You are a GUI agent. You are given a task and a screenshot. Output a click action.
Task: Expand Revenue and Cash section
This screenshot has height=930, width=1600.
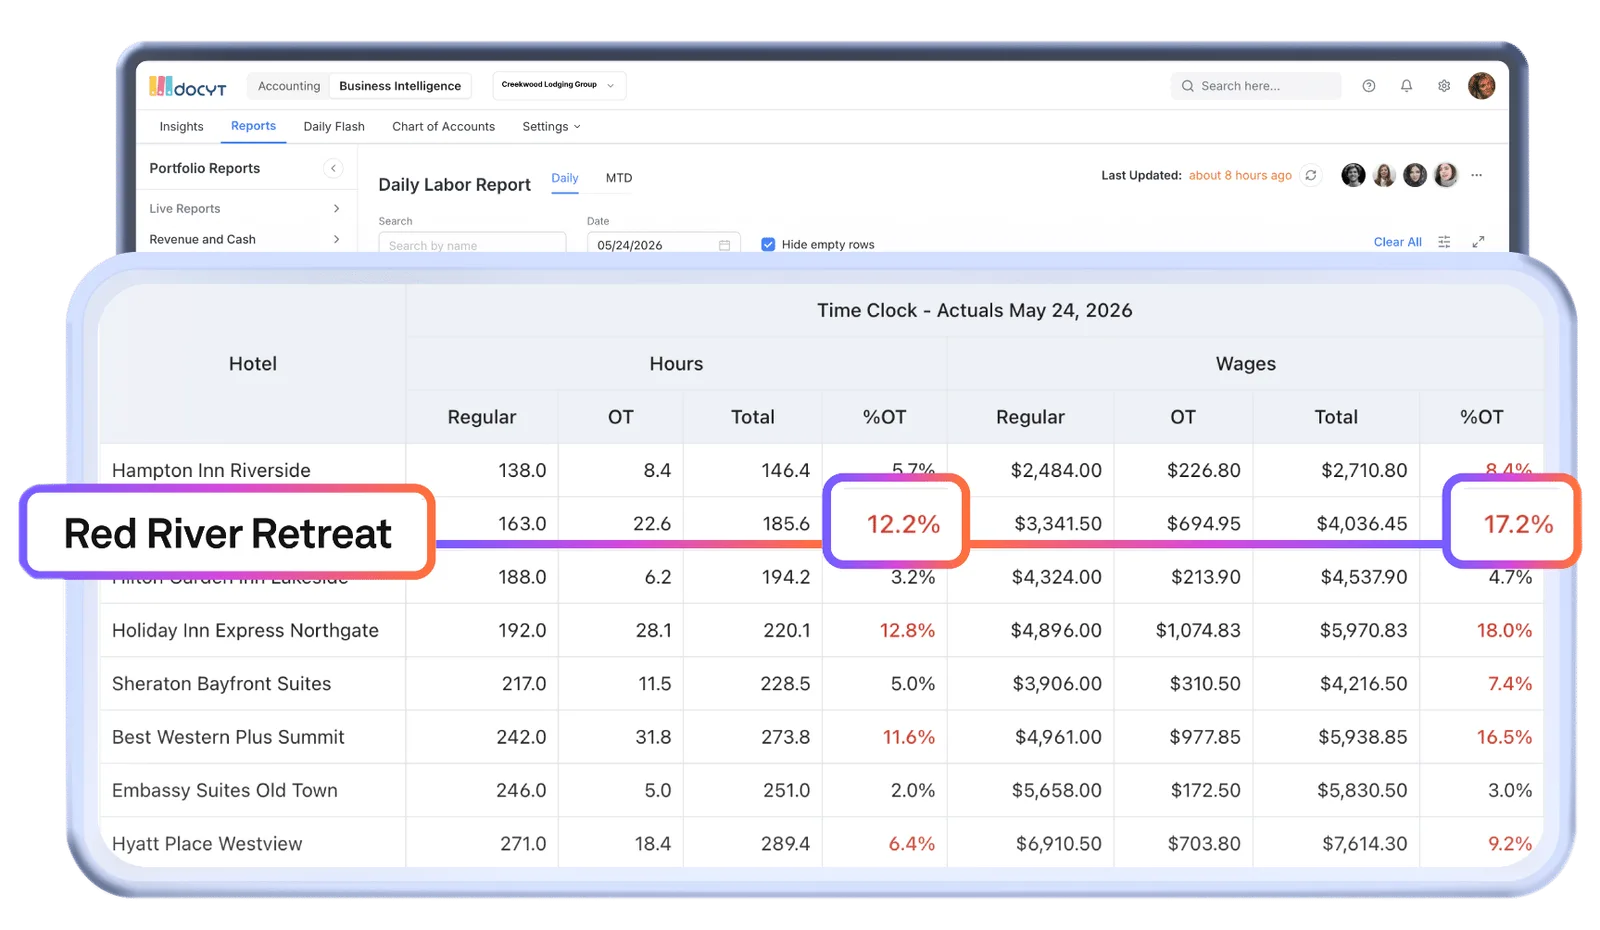(245, 239)
